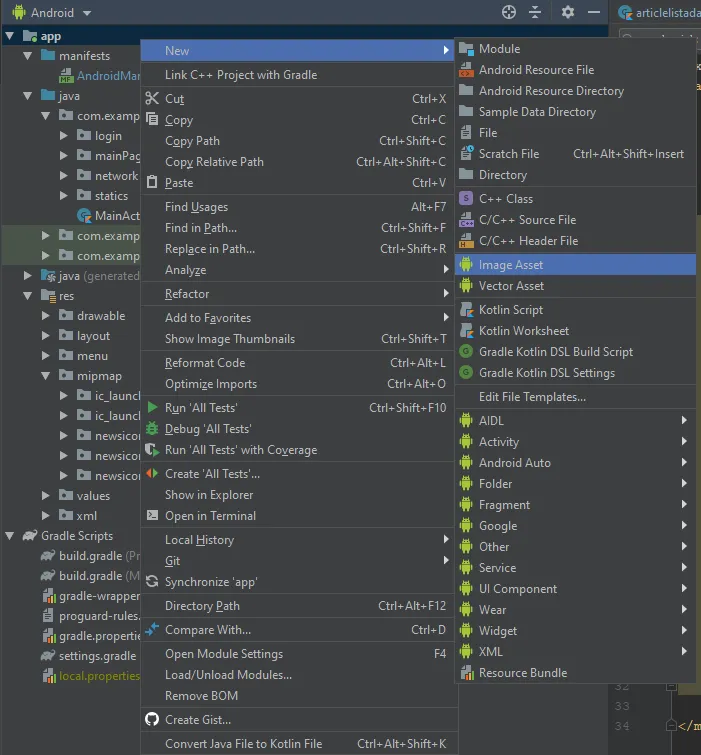
Task: Select Widget in New submenu
Action: click(x=575, y=630)
